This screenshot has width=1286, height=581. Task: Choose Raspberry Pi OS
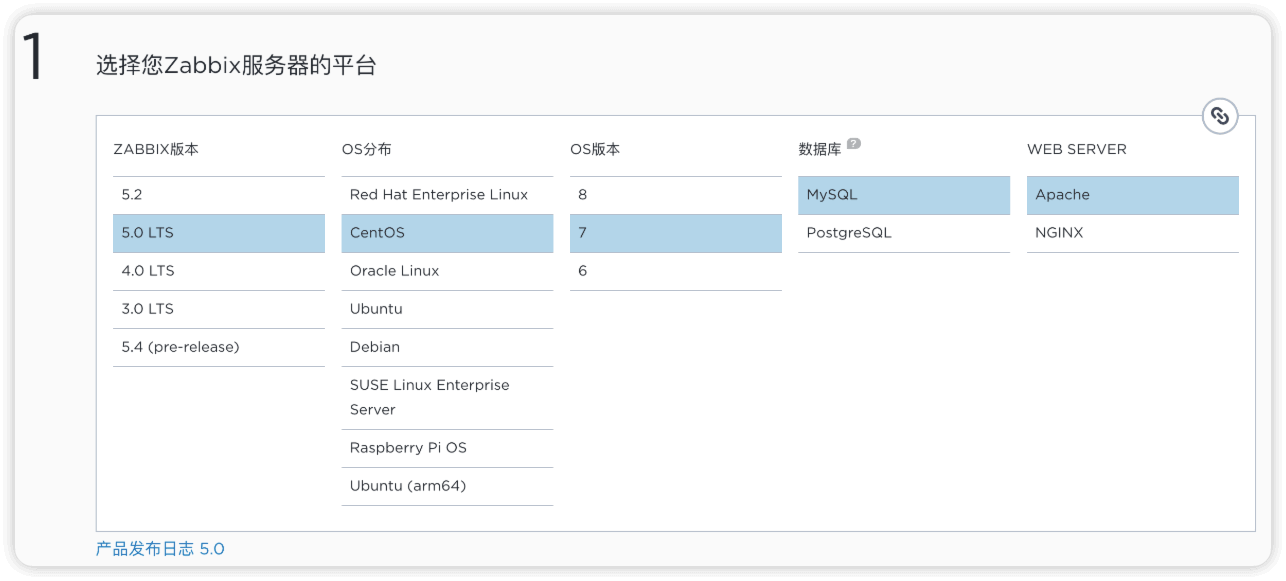[447, 448]
